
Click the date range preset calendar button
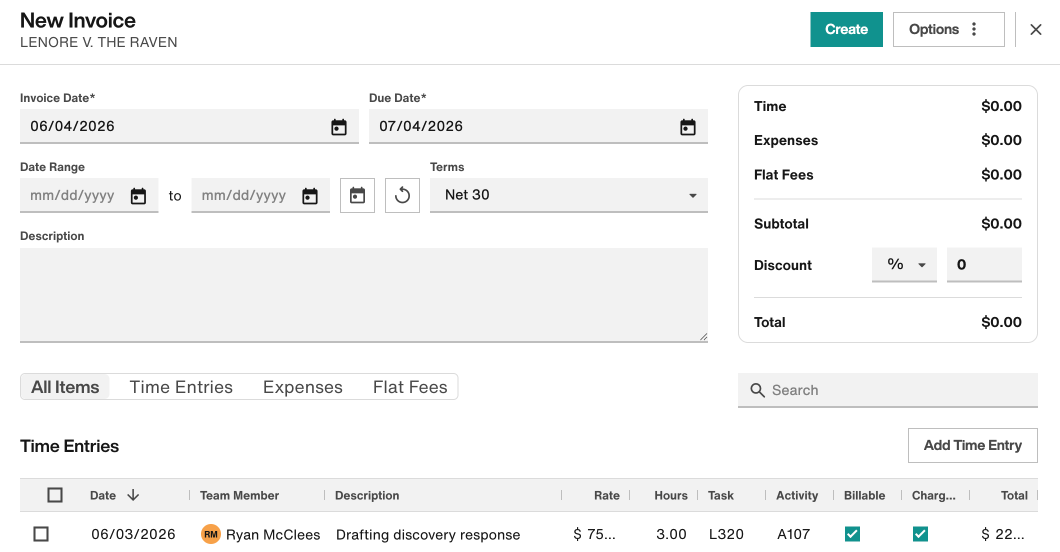tap(357, 195)
